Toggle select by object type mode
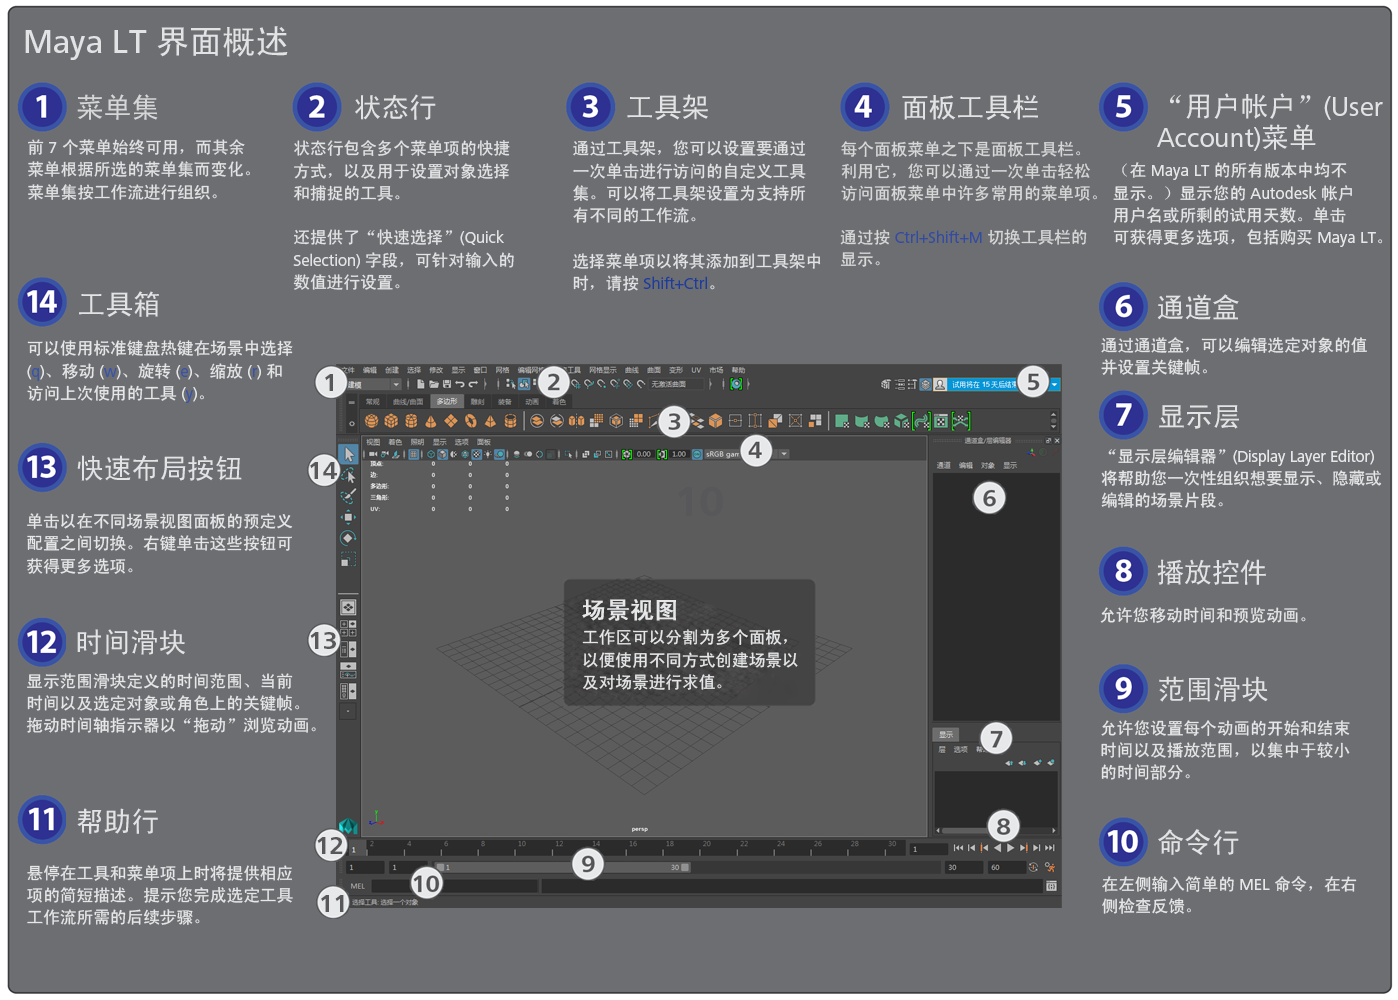 (x=524, y=384)
